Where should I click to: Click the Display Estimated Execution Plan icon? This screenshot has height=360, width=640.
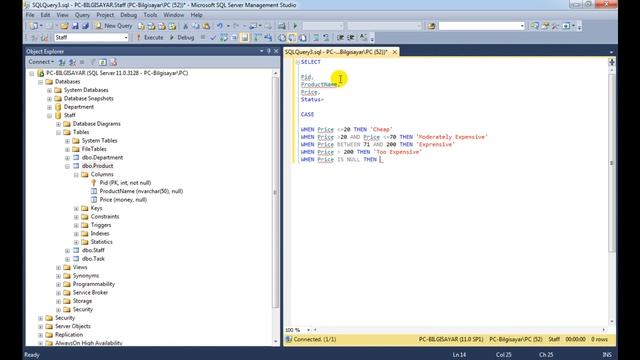[x=224, y=38]
